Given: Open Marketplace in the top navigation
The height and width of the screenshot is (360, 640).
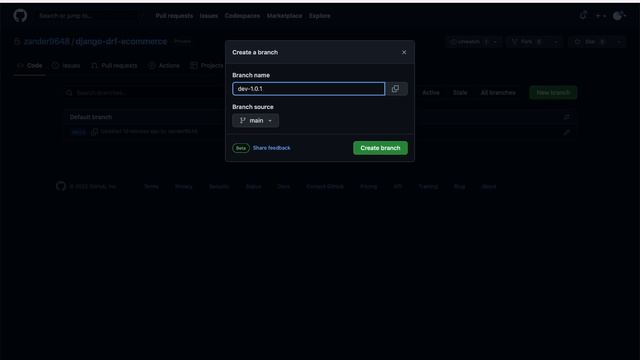Looking at the screenshot, I should [284, 16].
